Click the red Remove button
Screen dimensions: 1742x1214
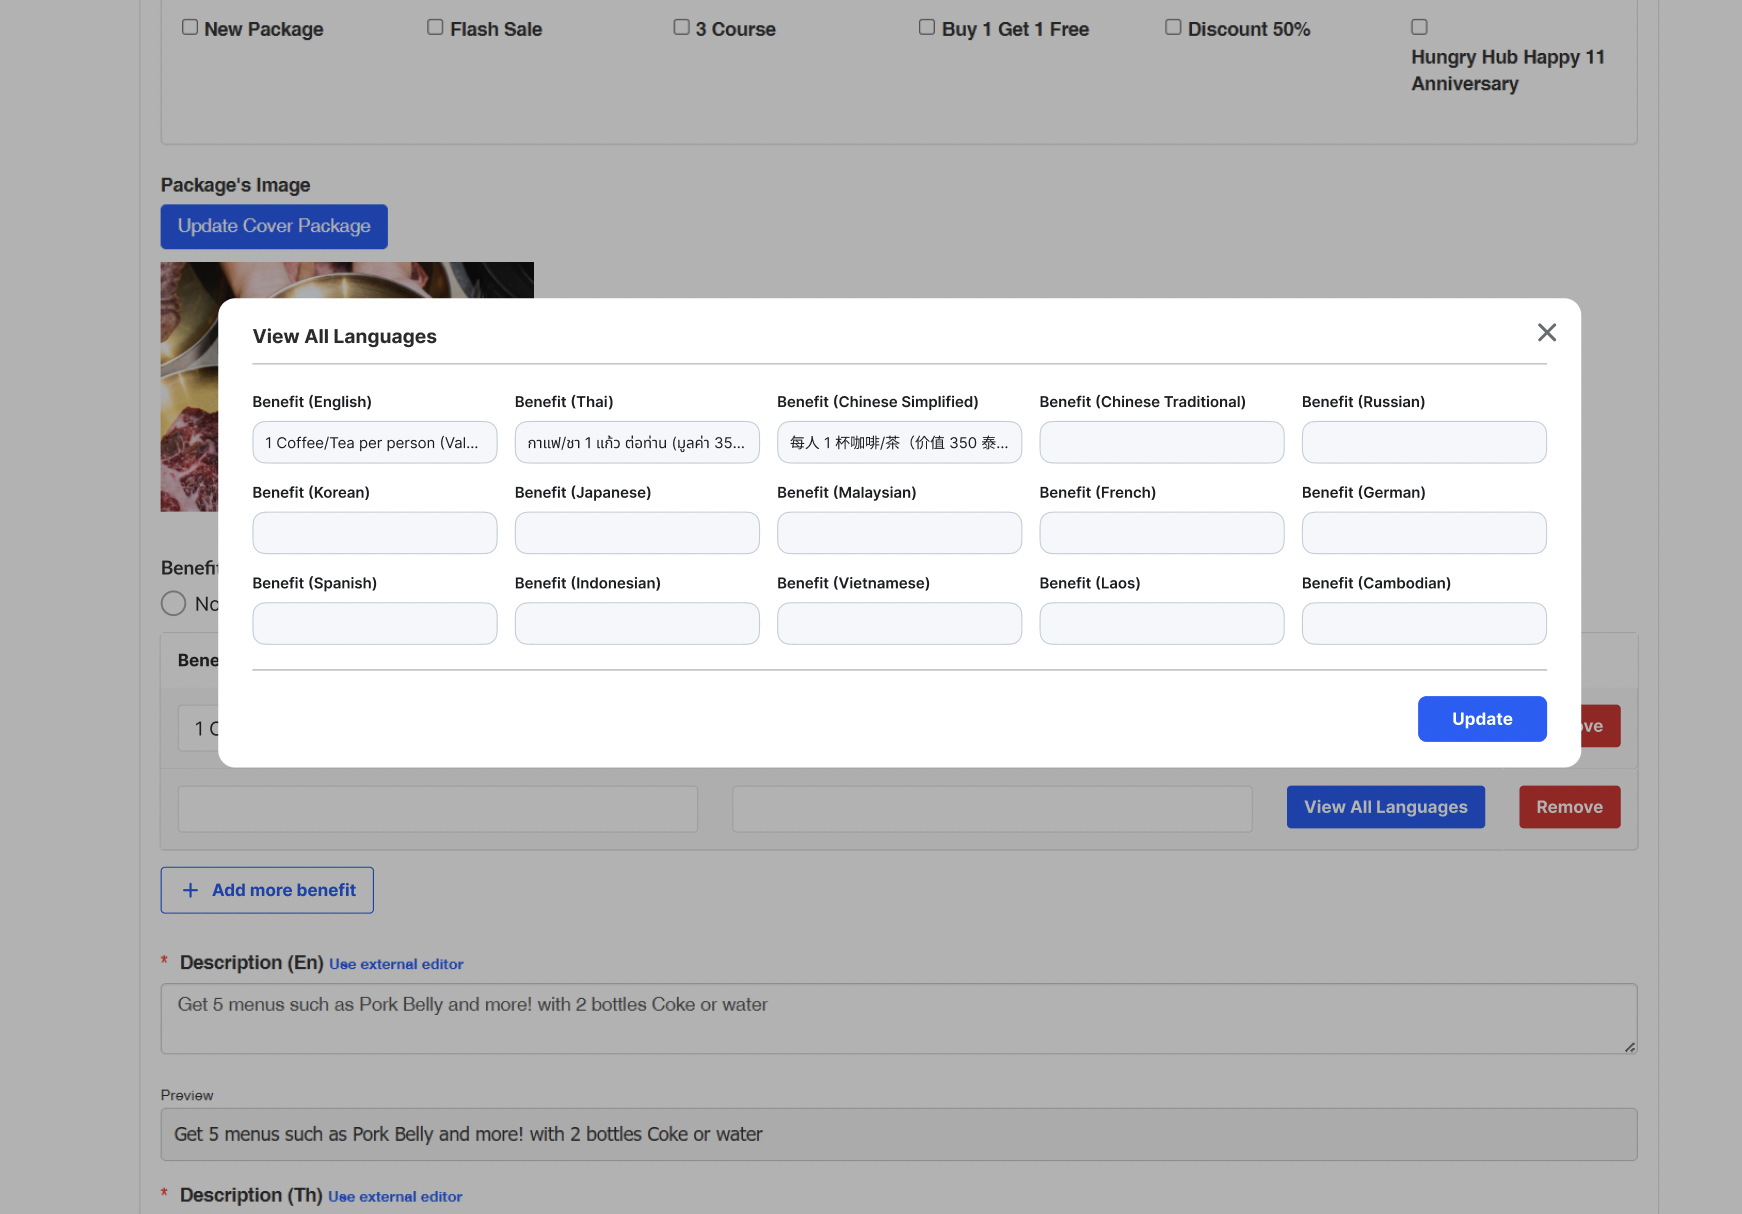coord(1568,807)
